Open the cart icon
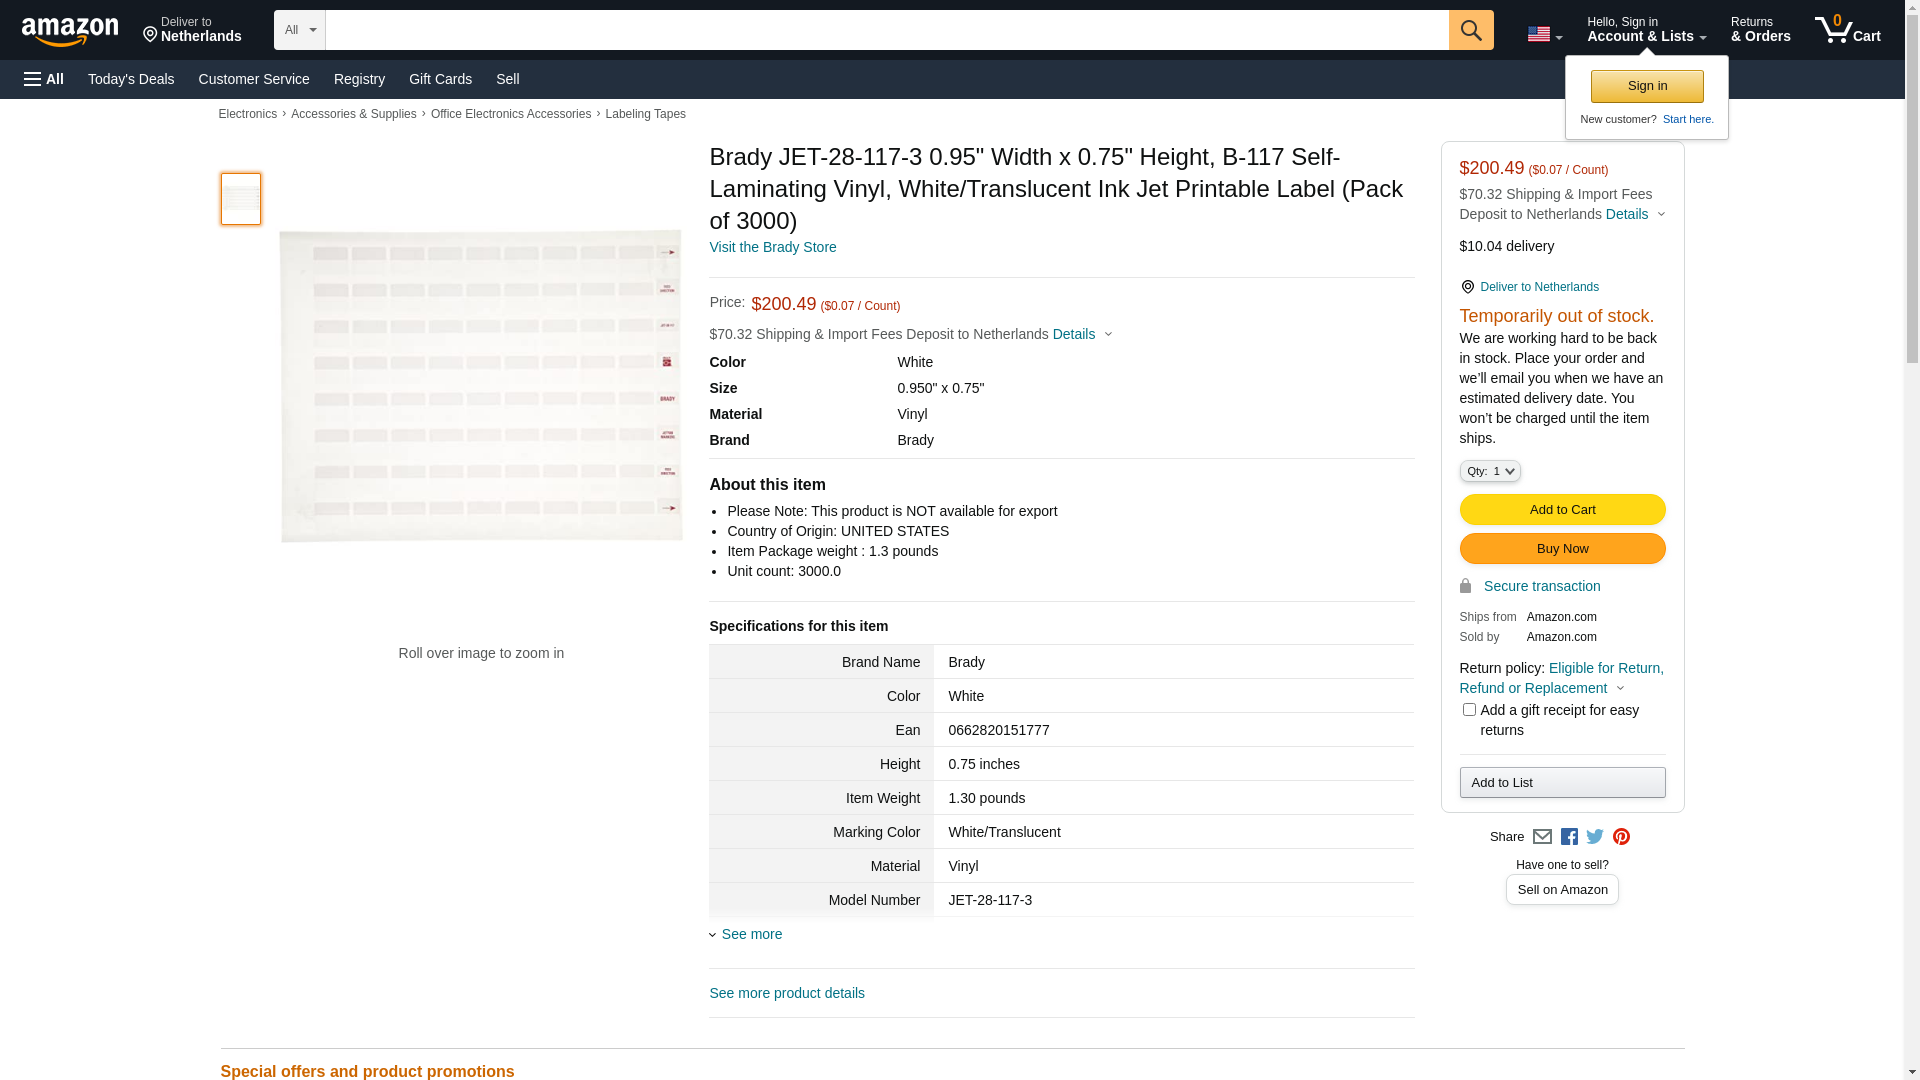Image resolution: width=1920 pixels, height=1080 pixels. [x=1847, y=30]
